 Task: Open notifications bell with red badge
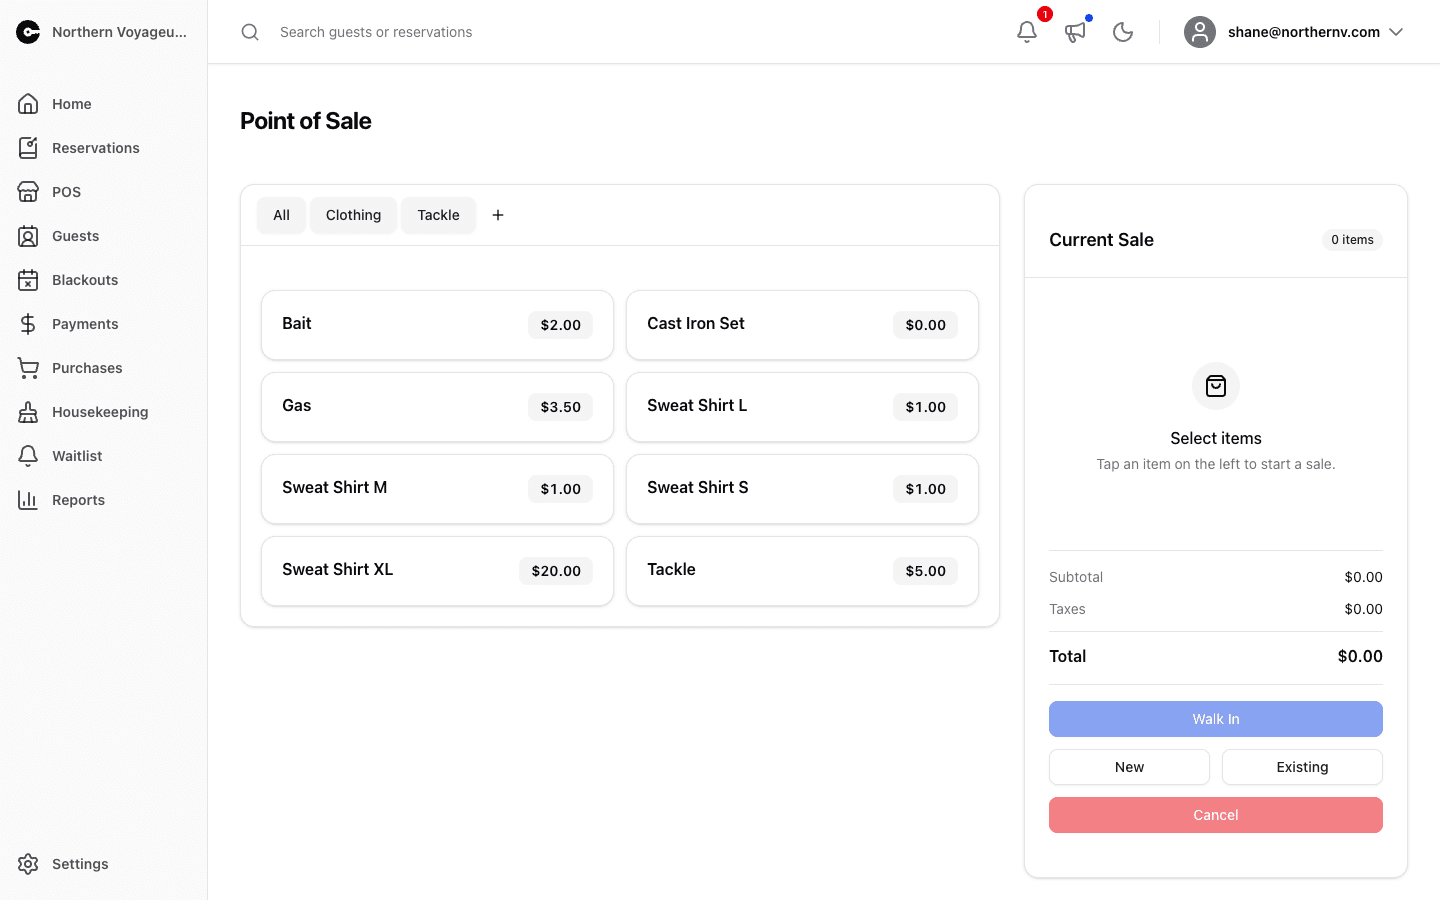click(x=1027, y=32)
